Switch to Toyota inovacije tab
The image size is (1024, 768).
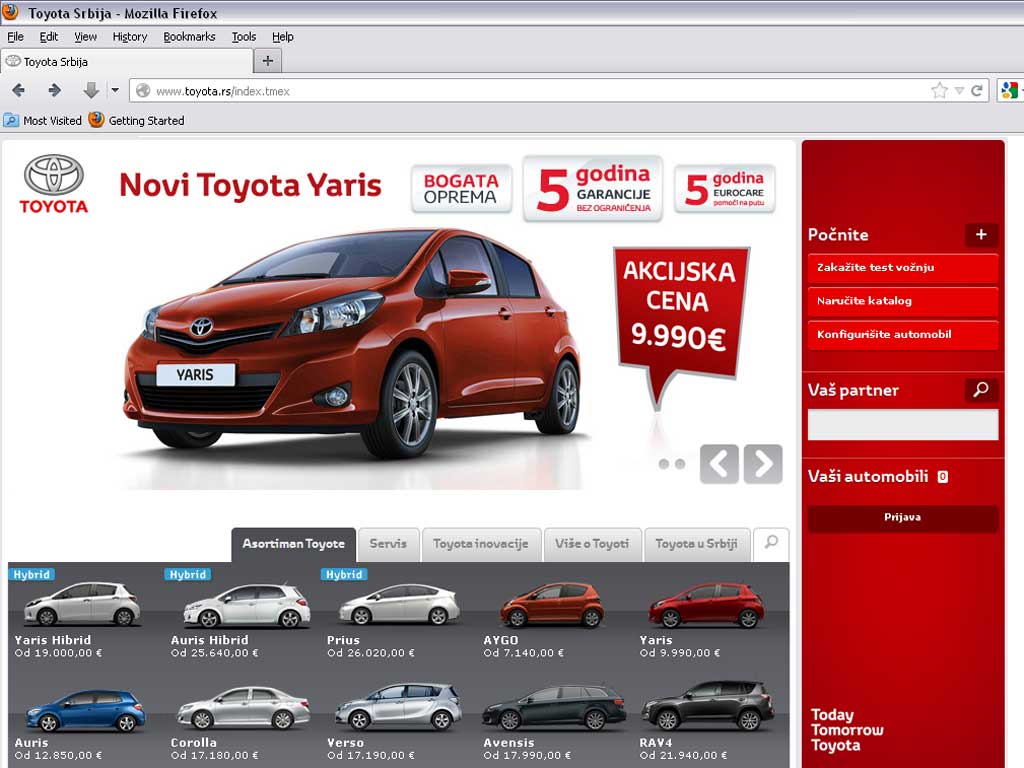(x=481, y=544)
